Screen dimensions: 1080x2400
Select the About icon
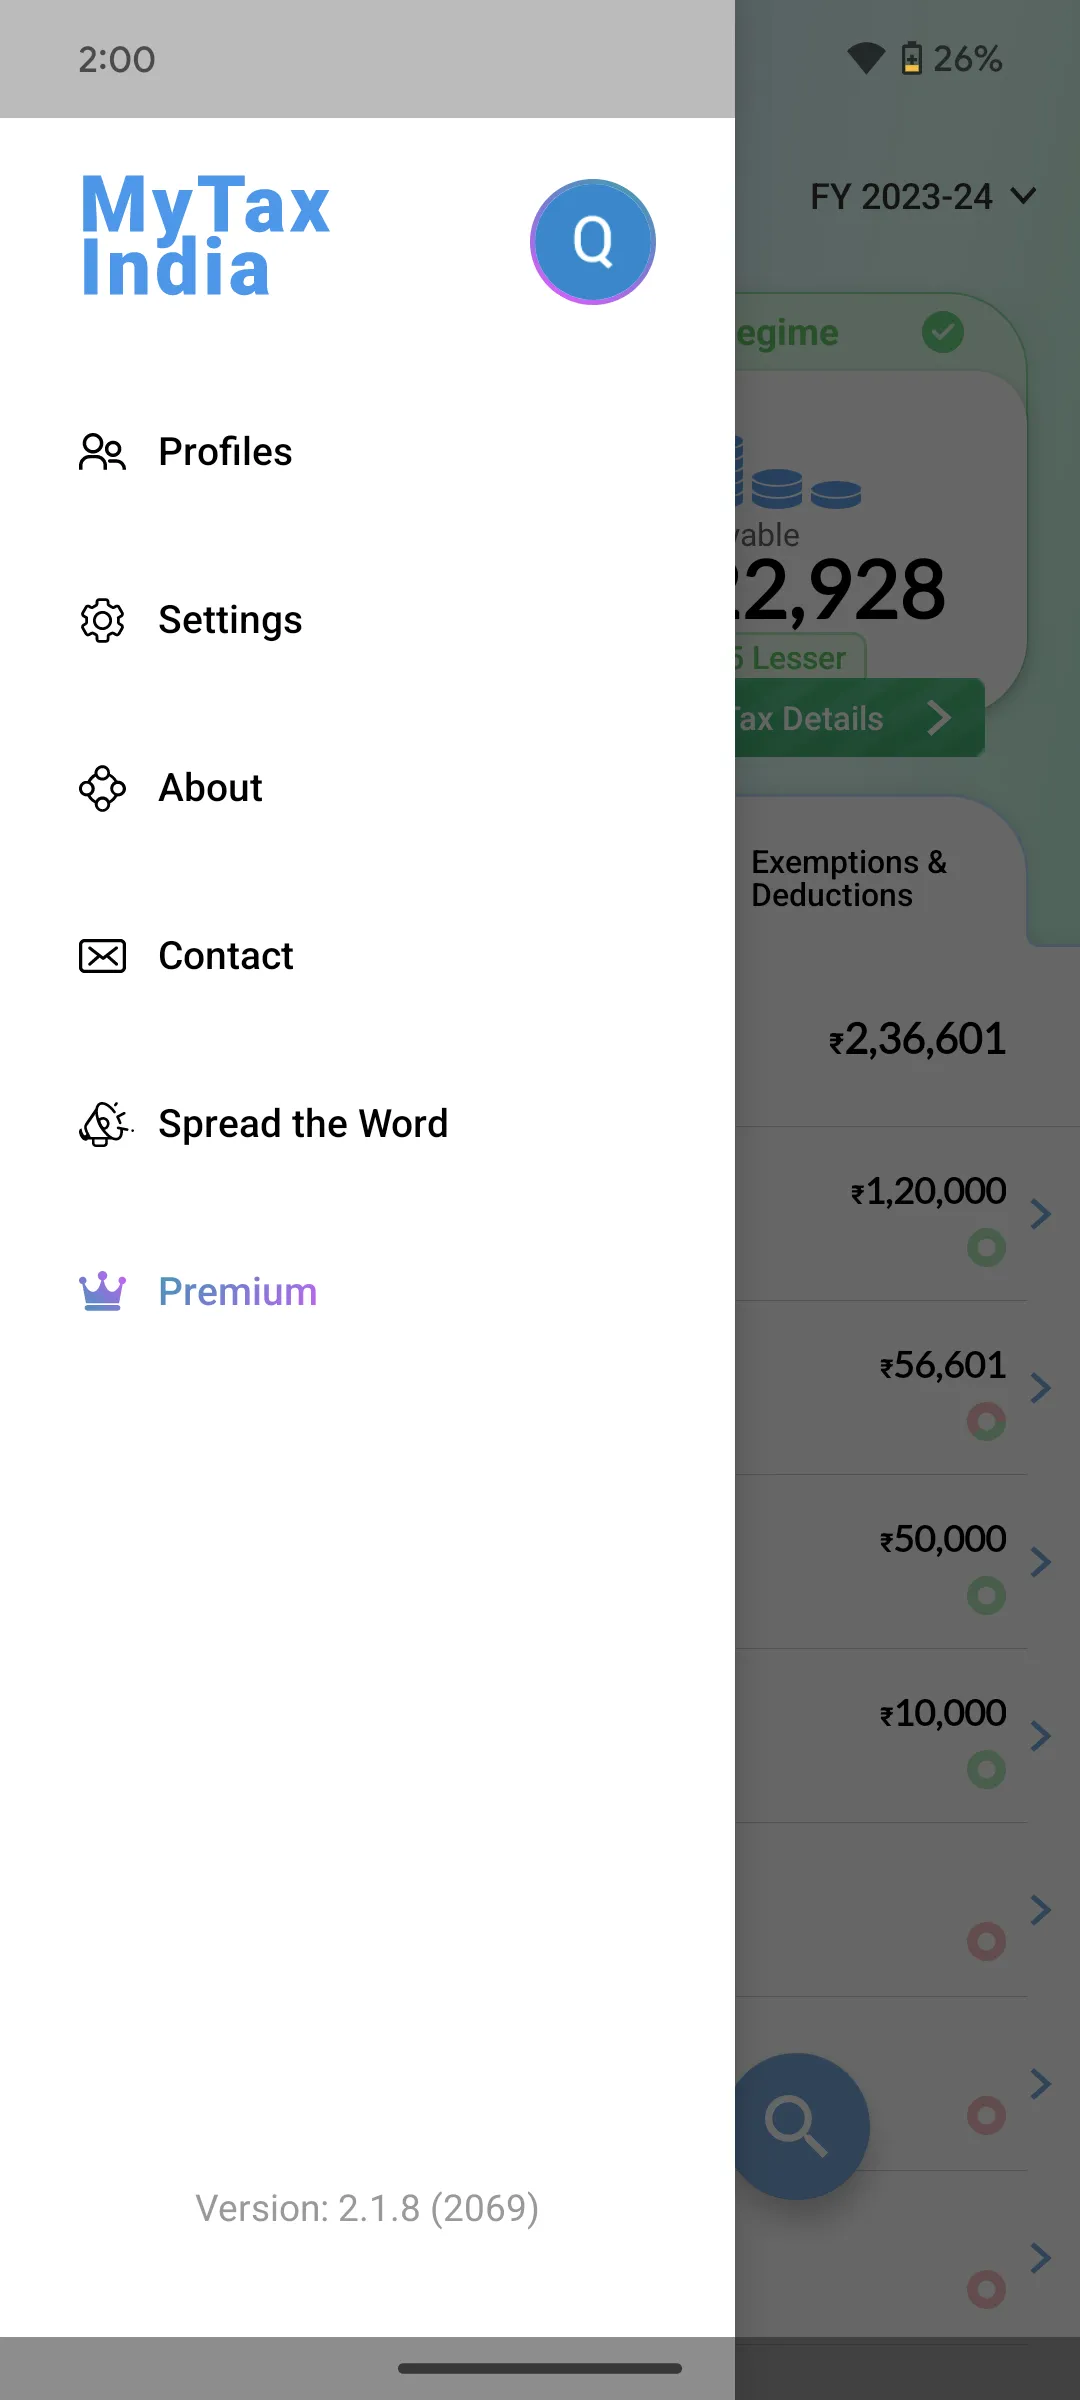[101, 788]
